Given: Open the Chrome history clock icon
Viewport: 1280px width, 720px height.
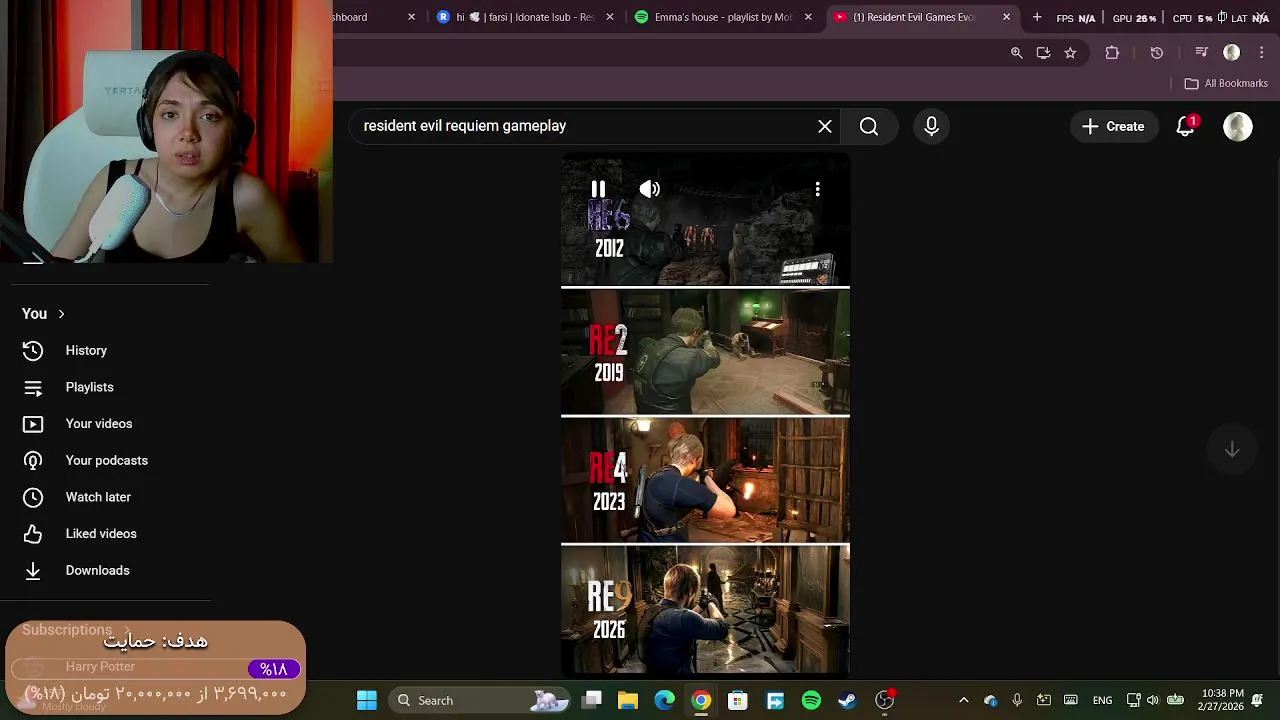Looking at the screenshot, I should (1157, 53).
